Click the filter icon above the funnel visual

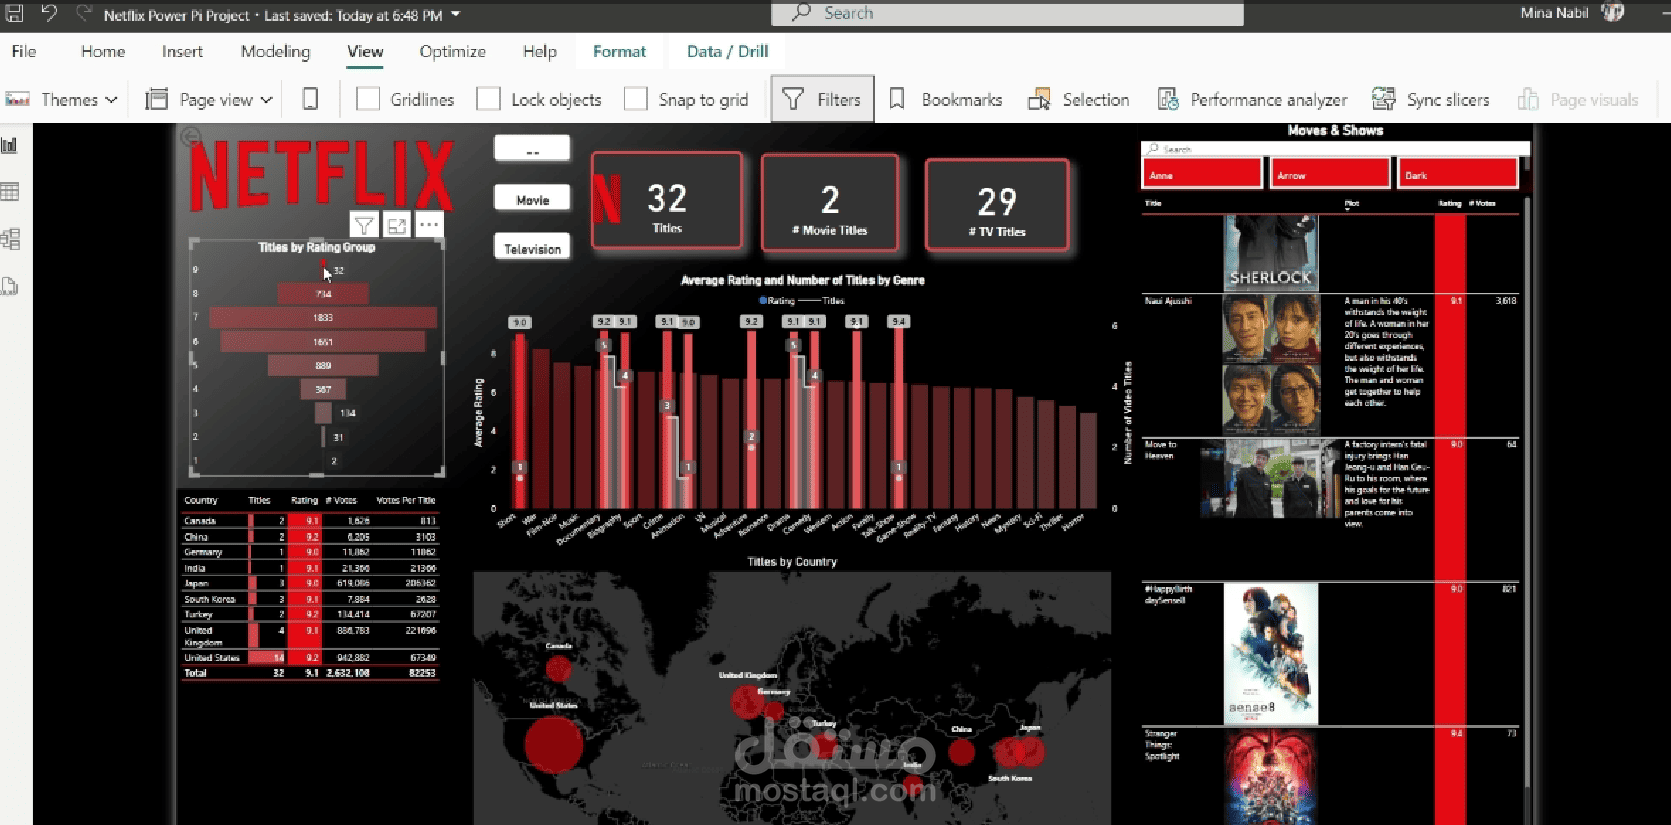click(x=364, y=225)
